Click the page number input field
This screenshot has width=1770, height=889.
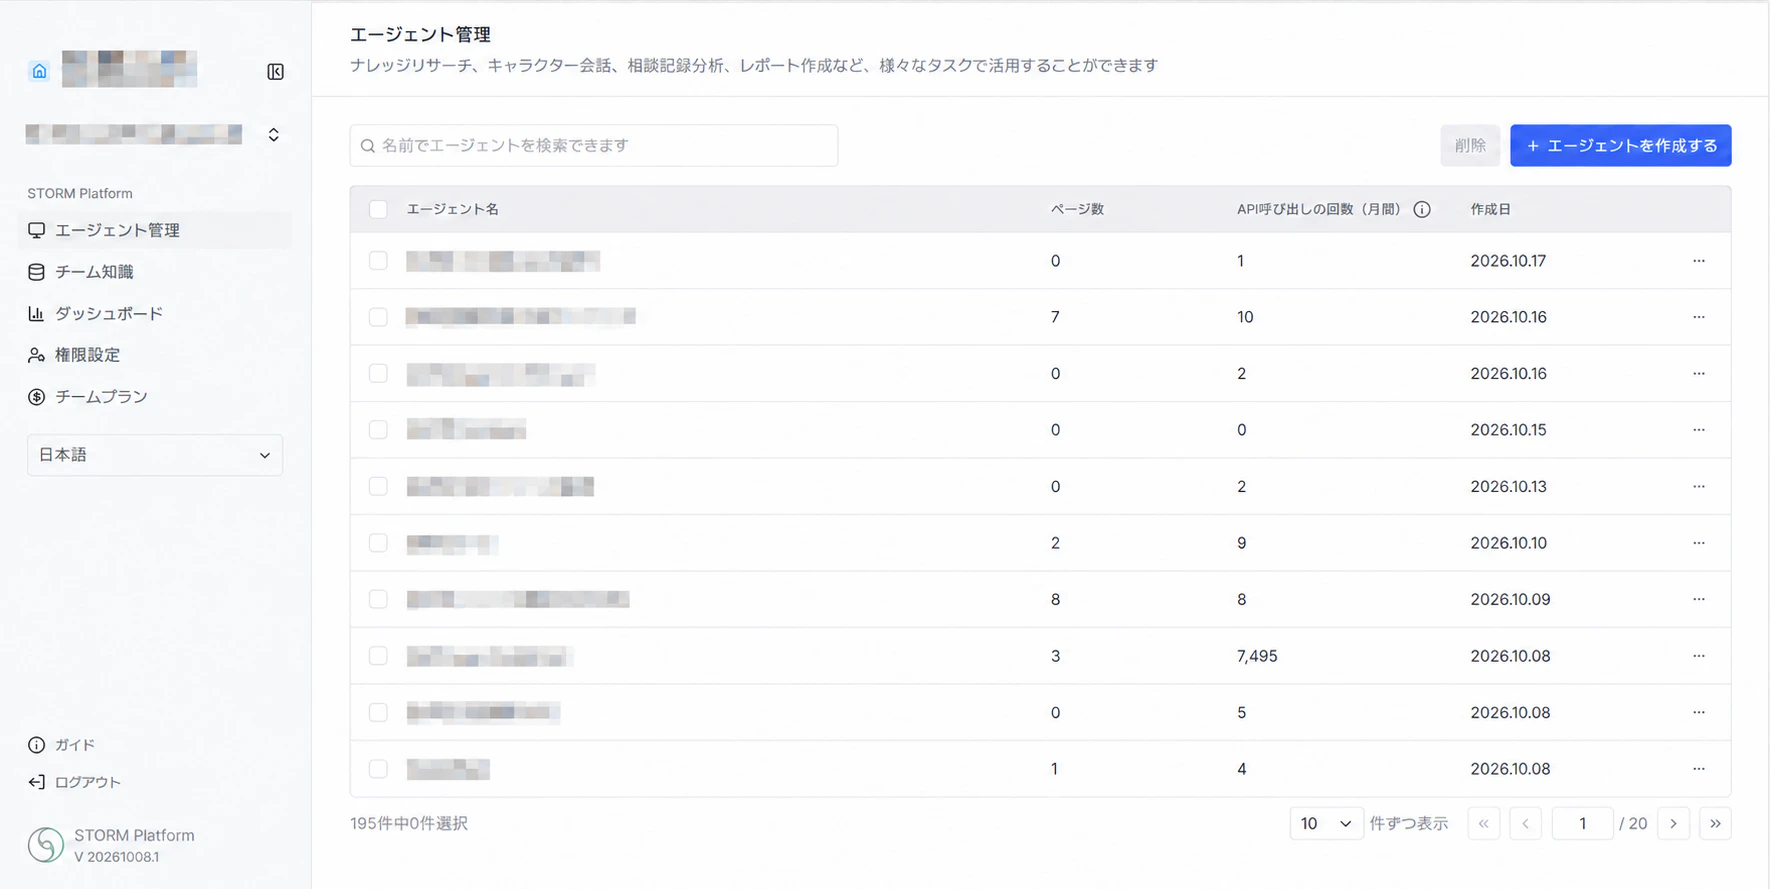[1582, 824]
